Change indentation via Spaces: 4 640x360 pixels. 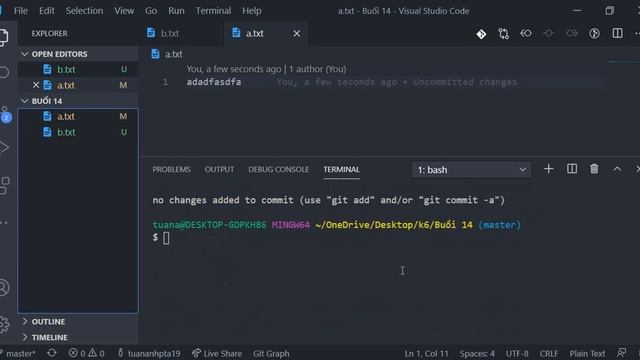click(477, 353)
